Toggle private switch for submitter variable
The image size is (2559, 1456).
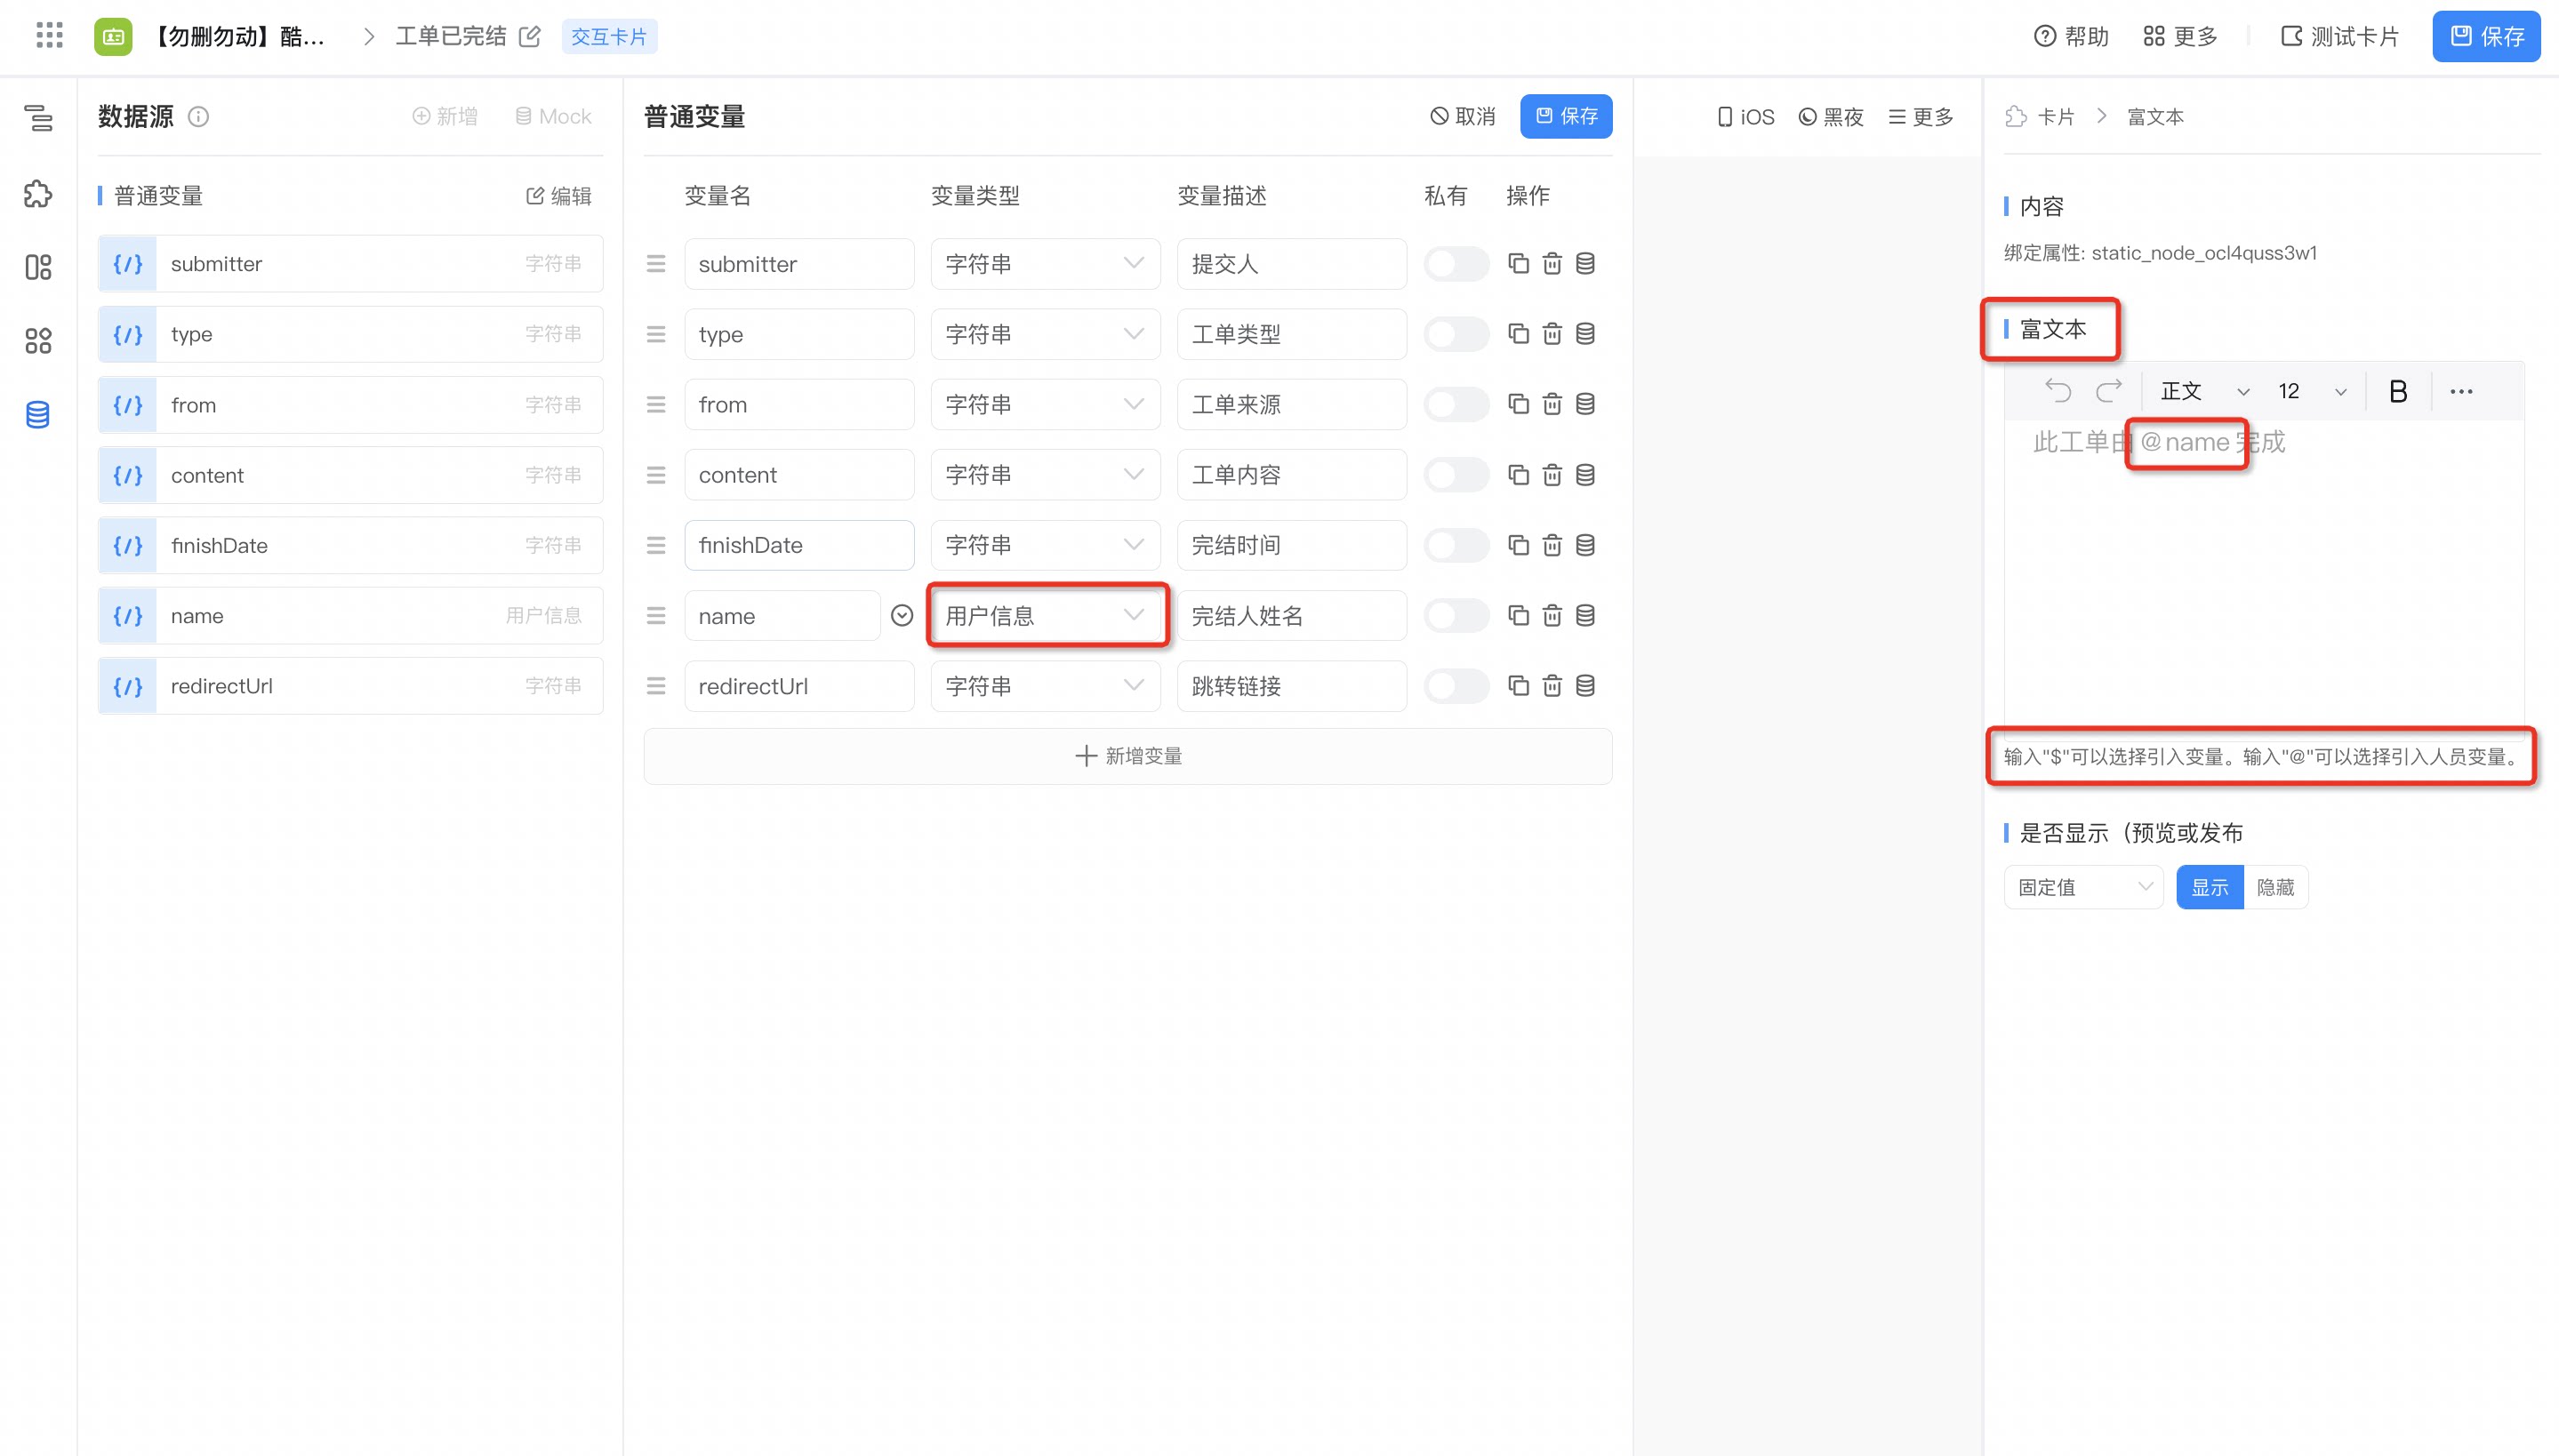tap(1456, 264)
